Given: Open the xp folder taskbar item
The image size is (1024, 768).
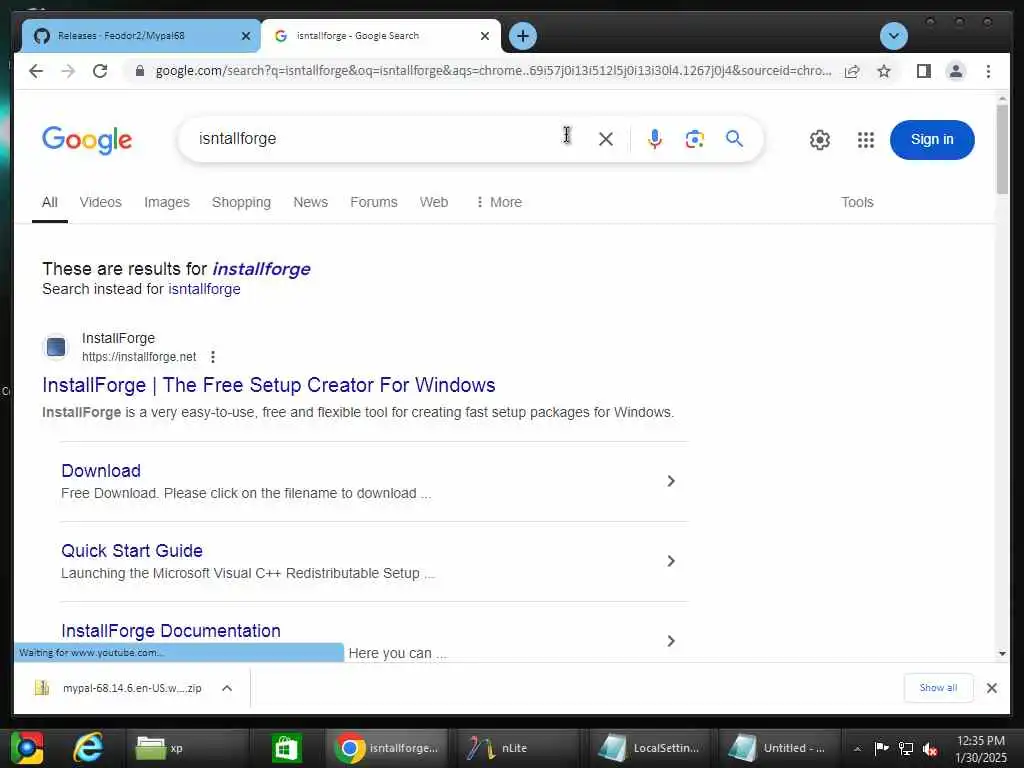Looking at the screenshot, I should pyautogui.click(x=187, y=748).
